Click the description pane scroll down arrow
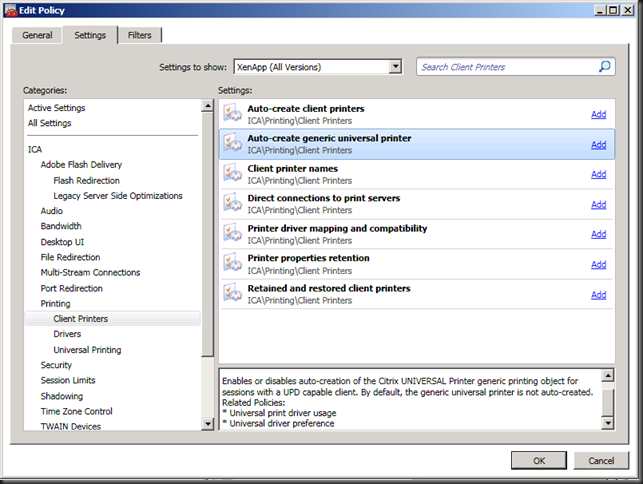Viewport: 643px width, 484px height. point(608,422)
